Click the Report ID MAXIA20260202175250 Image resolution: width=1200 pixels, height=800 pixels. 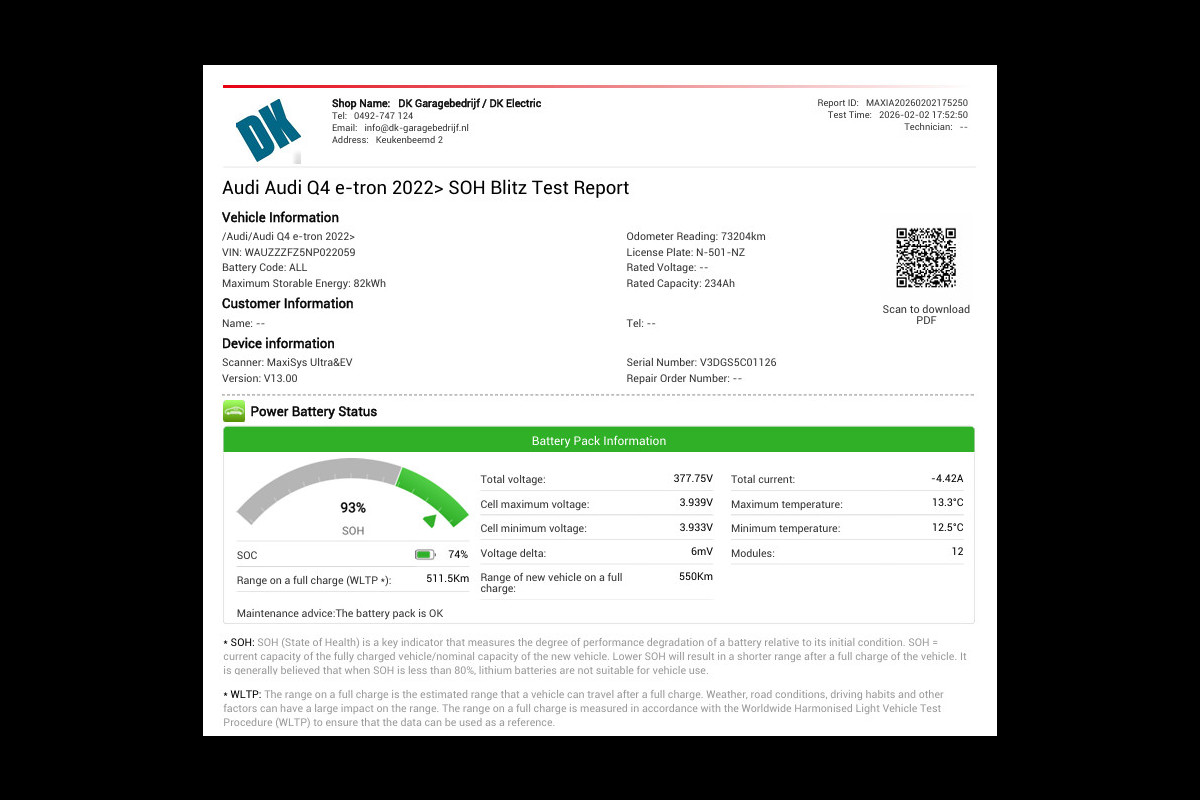click(916, 103)
